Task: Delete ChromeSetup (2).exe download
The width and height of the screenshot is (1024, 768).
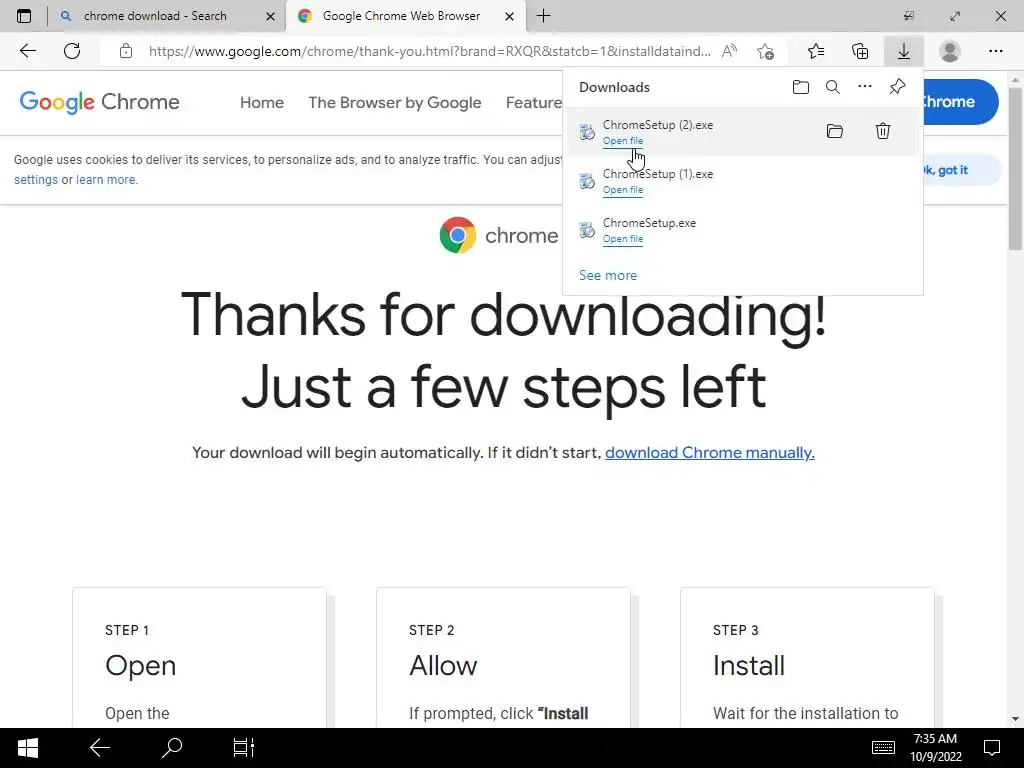Action: (883, 131)
